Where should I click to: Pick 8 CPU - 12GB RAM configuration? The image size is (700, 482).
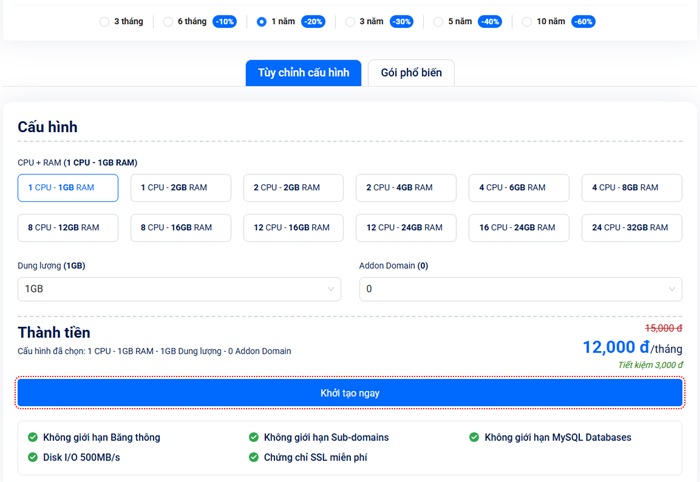68,228
